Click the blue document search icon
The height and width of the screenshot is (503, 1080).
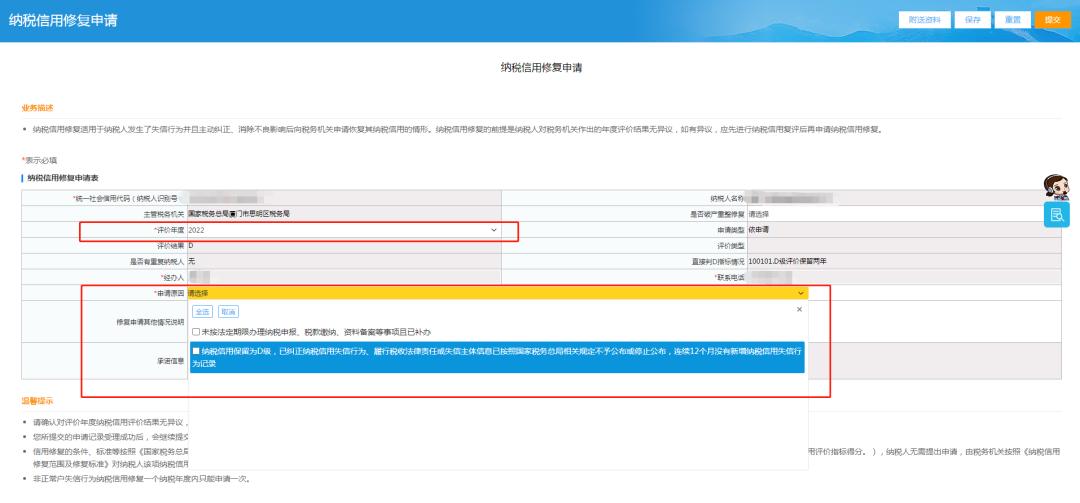pyautogui.click(x=1057, y=215)
